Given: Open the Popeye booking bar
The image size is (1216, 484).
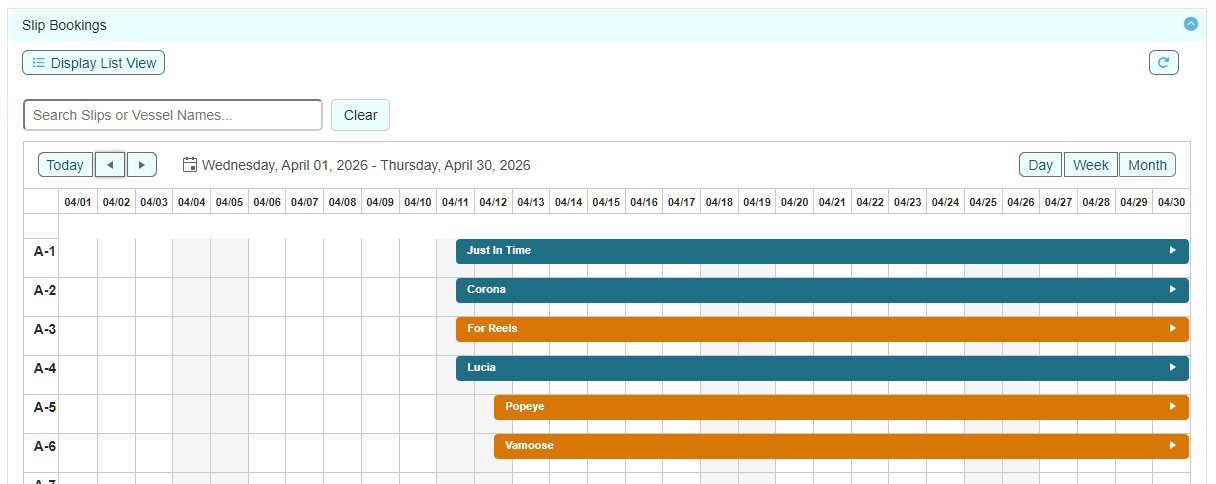Looking at the screenshot, I should coord(841,407).
